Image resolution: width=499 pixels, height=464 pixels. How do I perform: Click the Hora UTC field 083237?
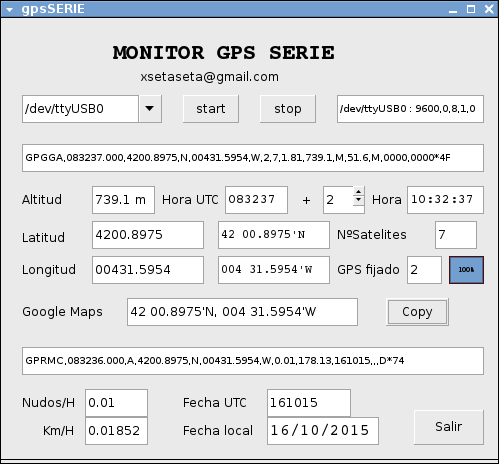[x=256, y=200]
